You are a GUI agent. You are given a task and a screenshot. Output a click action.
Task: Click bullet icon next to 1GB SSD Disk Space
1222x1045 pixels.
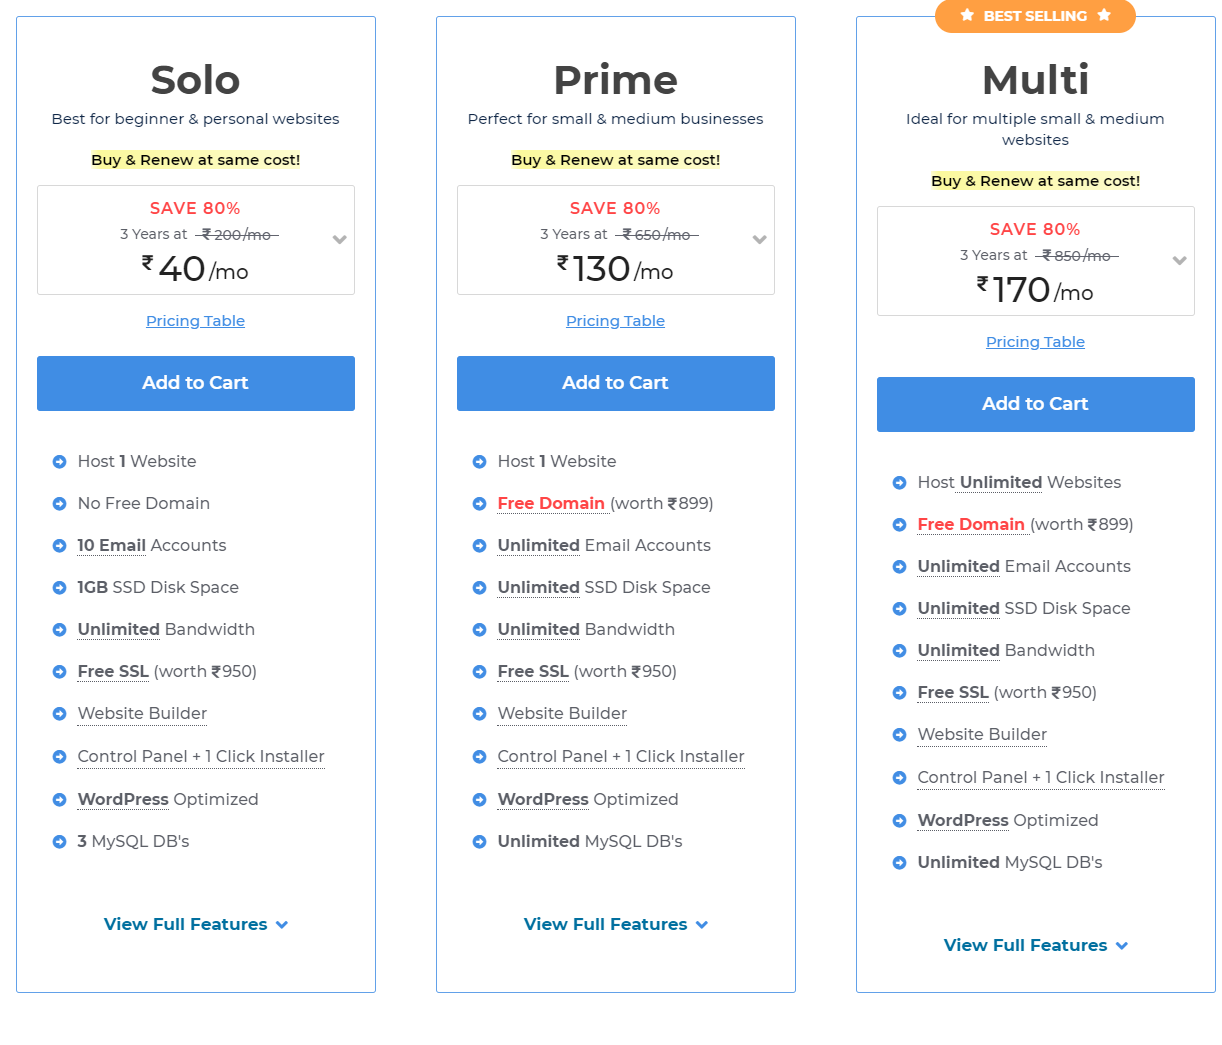tap(59, 588)
